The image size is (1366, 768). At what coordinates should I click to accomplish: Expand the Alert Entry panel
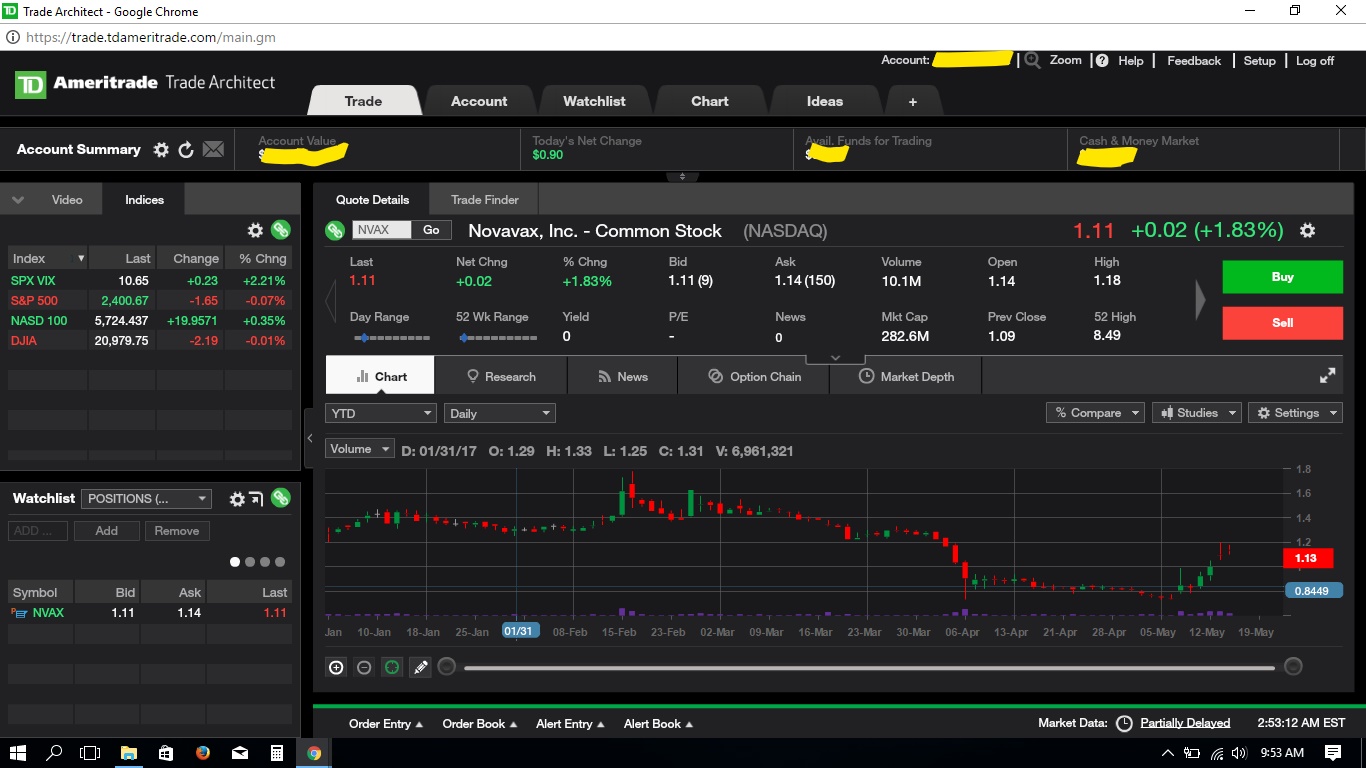coord(571,724)
